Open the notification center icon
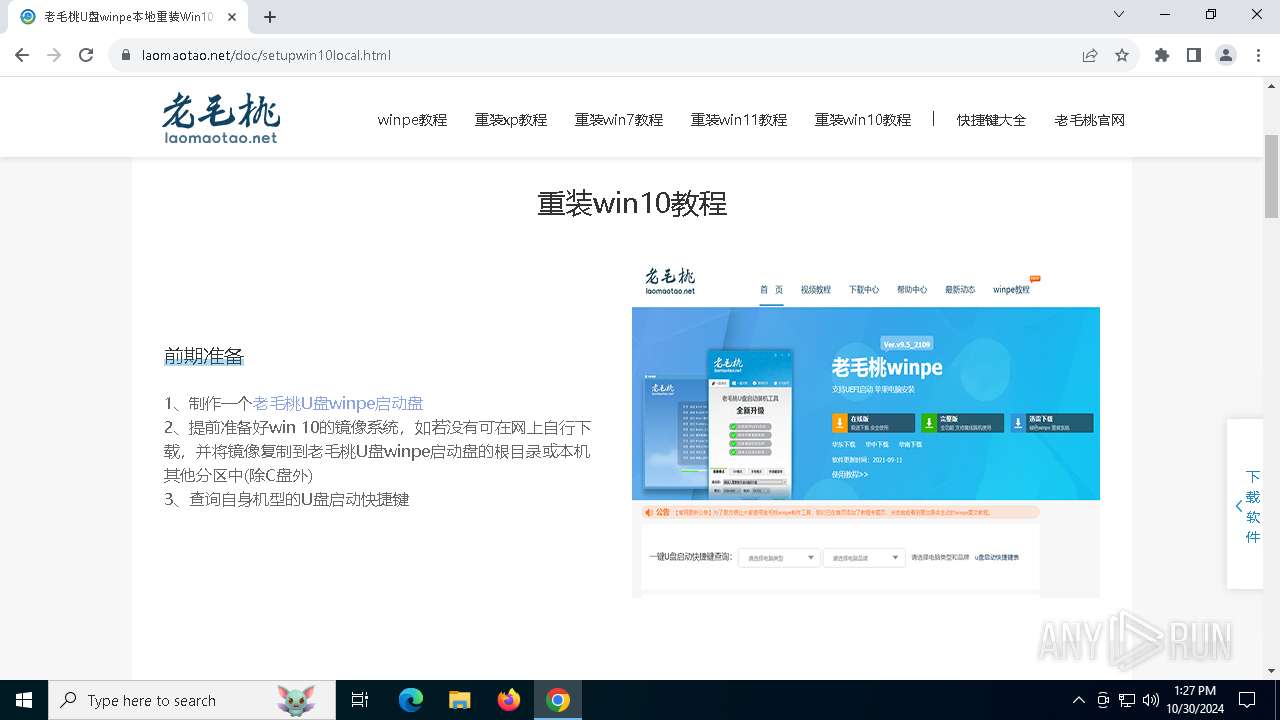The image size is (1280, 720). pos(1247,700)
